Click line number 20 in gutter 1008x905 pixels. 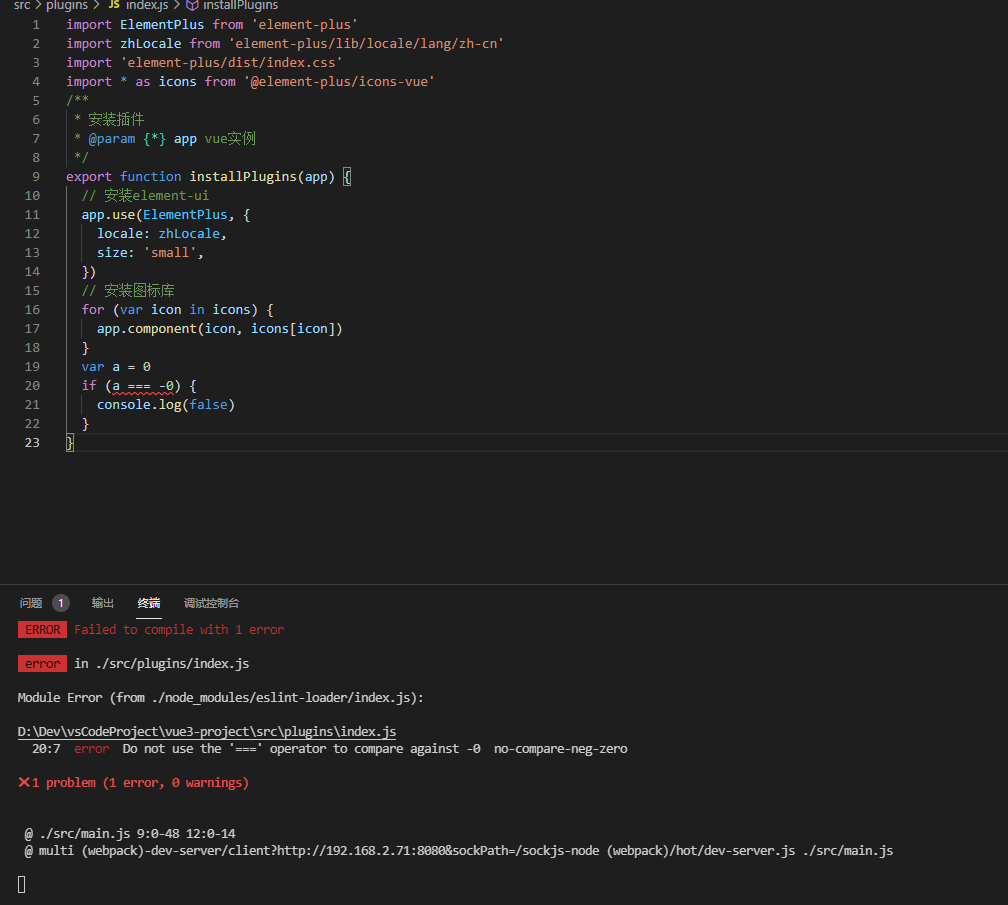pyautogui.click(x=32, y=386)
